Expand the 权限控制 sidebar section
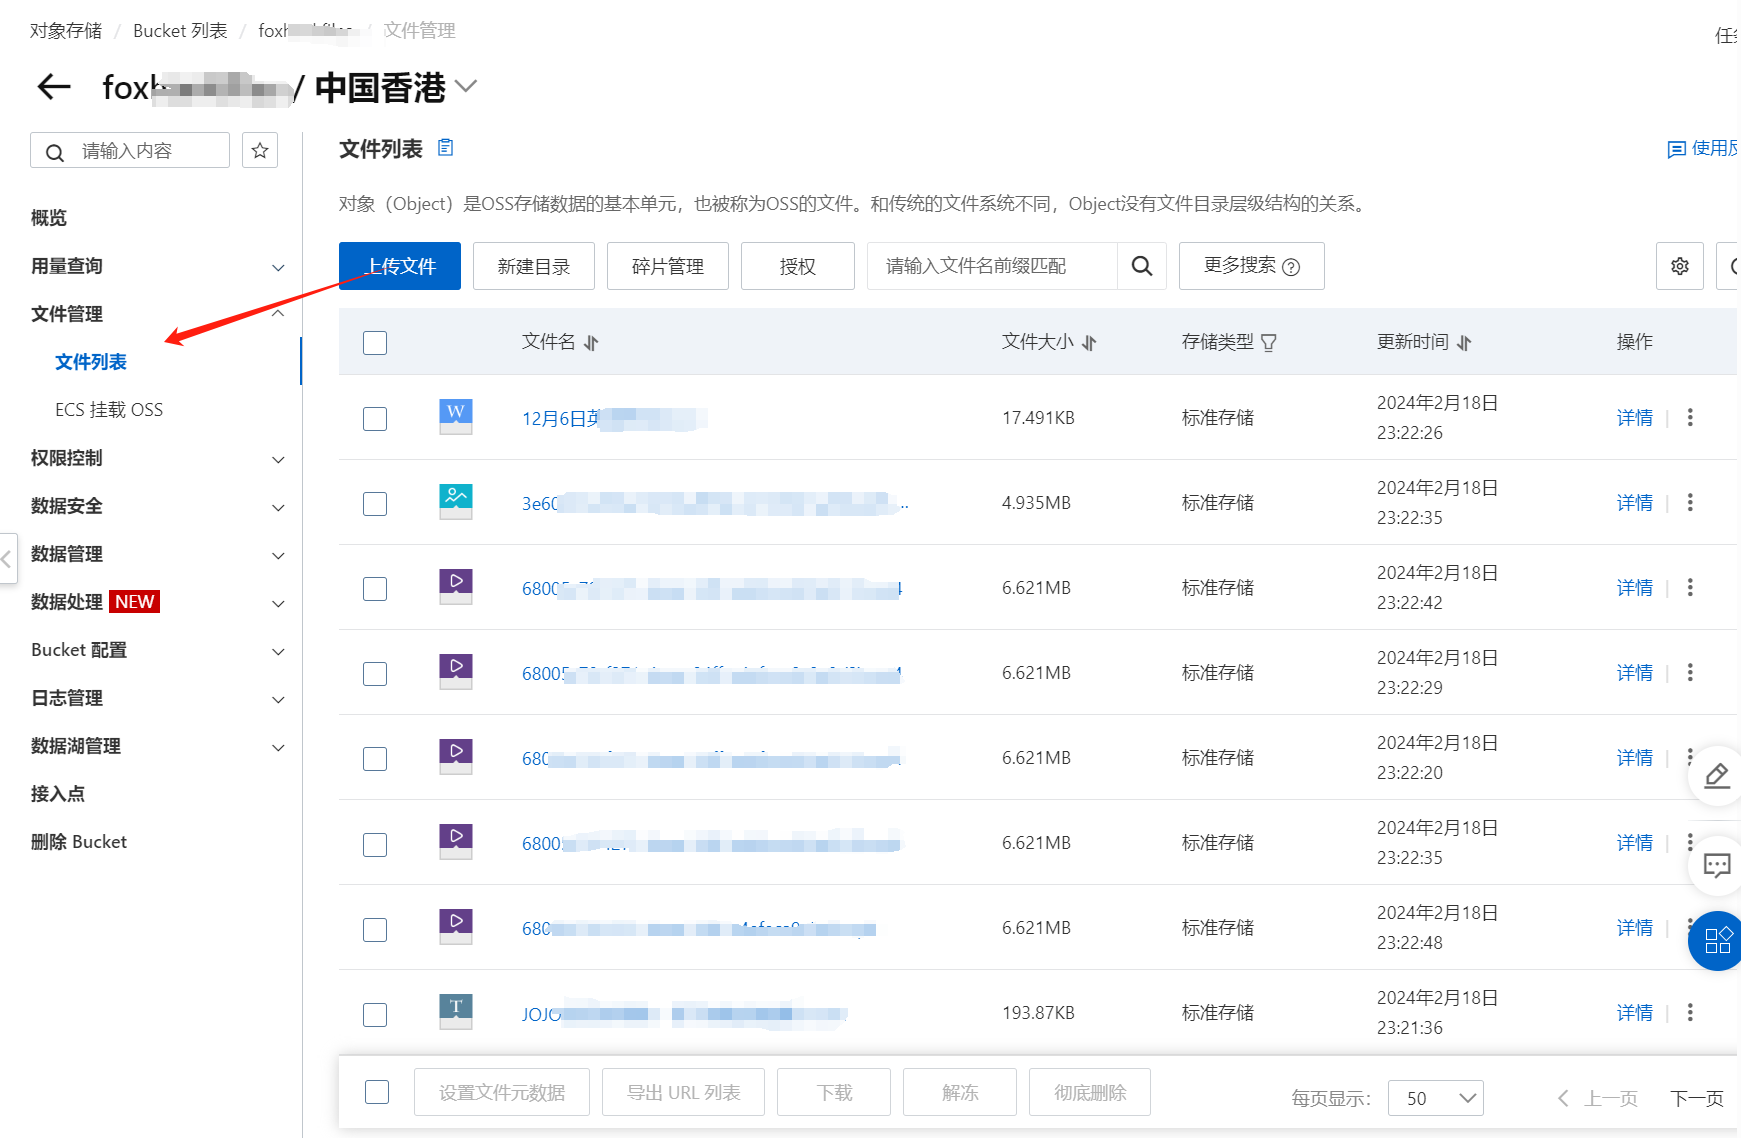 tap(278, 459)
